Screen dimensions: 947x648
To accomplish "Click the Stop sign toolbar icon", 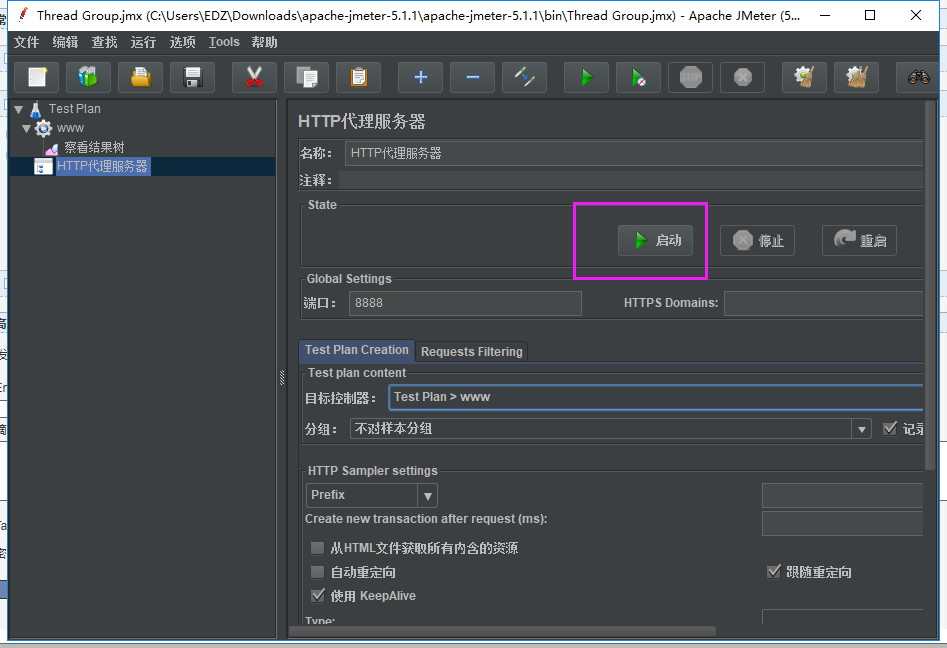I will click(691, 77).
